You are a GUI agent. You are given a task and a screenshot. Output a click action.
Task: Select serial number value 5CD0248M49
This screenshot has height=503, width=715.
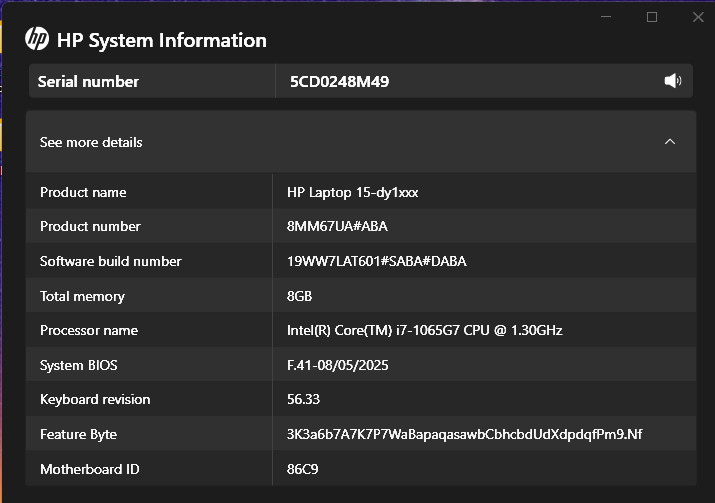[x=339, y=82]
